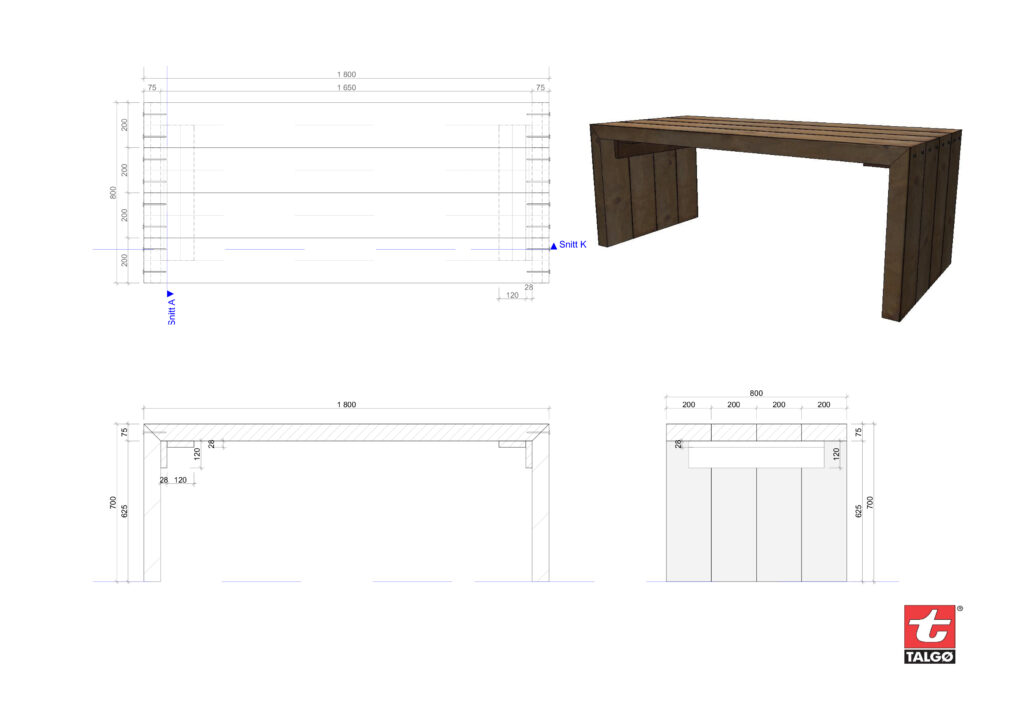Click the 800 width dimension above side view
Image resolution: width=1024 pixels, height=724 pixels.
point(756,393)
